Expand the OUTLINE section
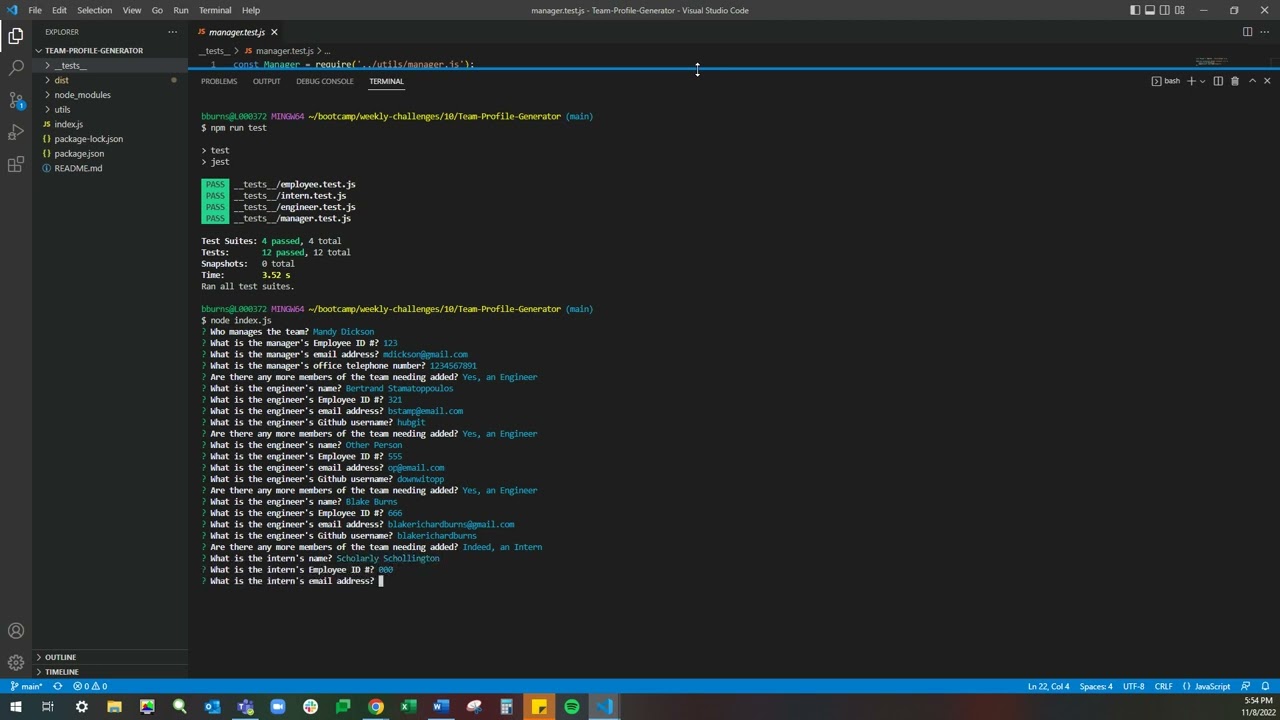 [110, 657]
